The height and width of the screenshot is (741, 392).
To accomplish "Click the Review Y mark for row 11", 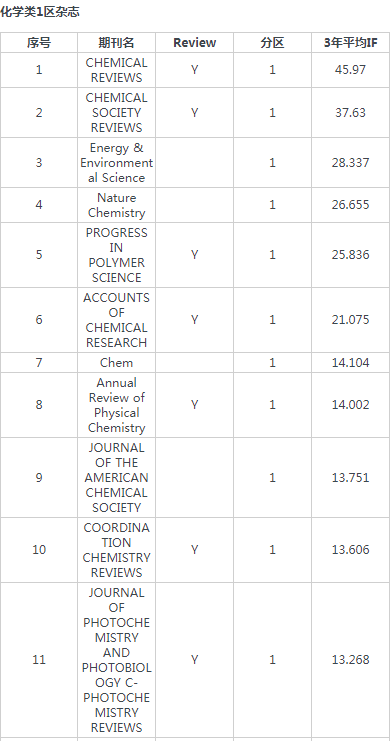I will coord(194,659).
